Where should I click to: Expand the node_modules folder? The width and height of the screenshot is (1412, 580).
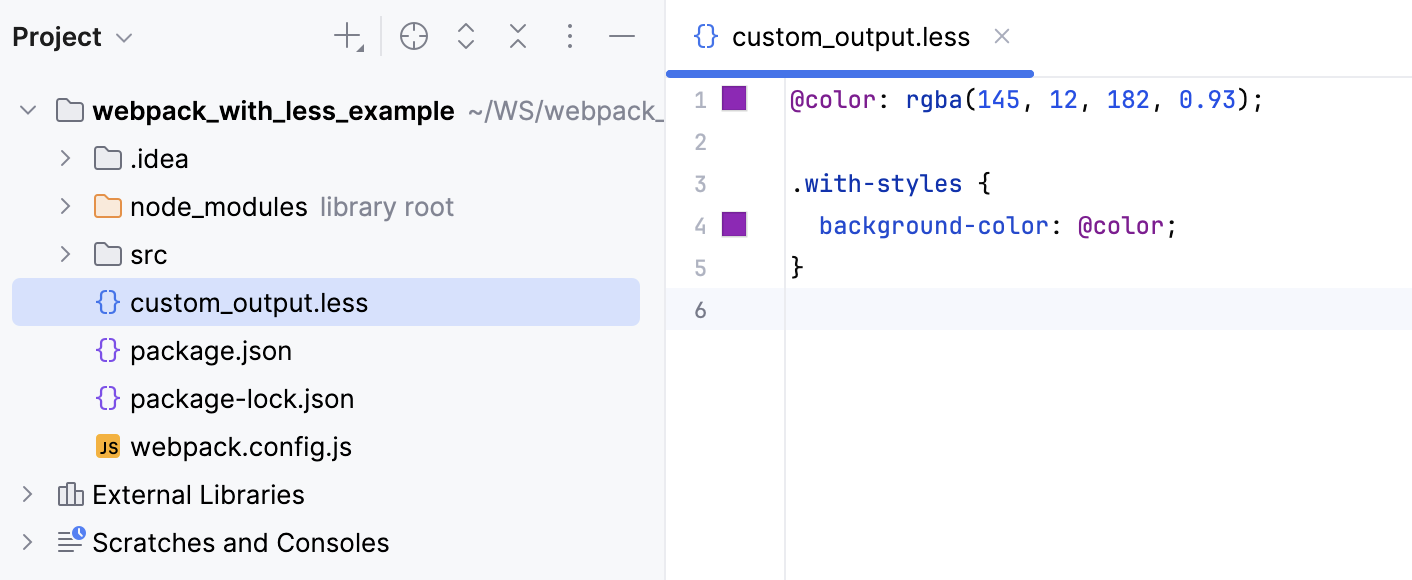66,206
